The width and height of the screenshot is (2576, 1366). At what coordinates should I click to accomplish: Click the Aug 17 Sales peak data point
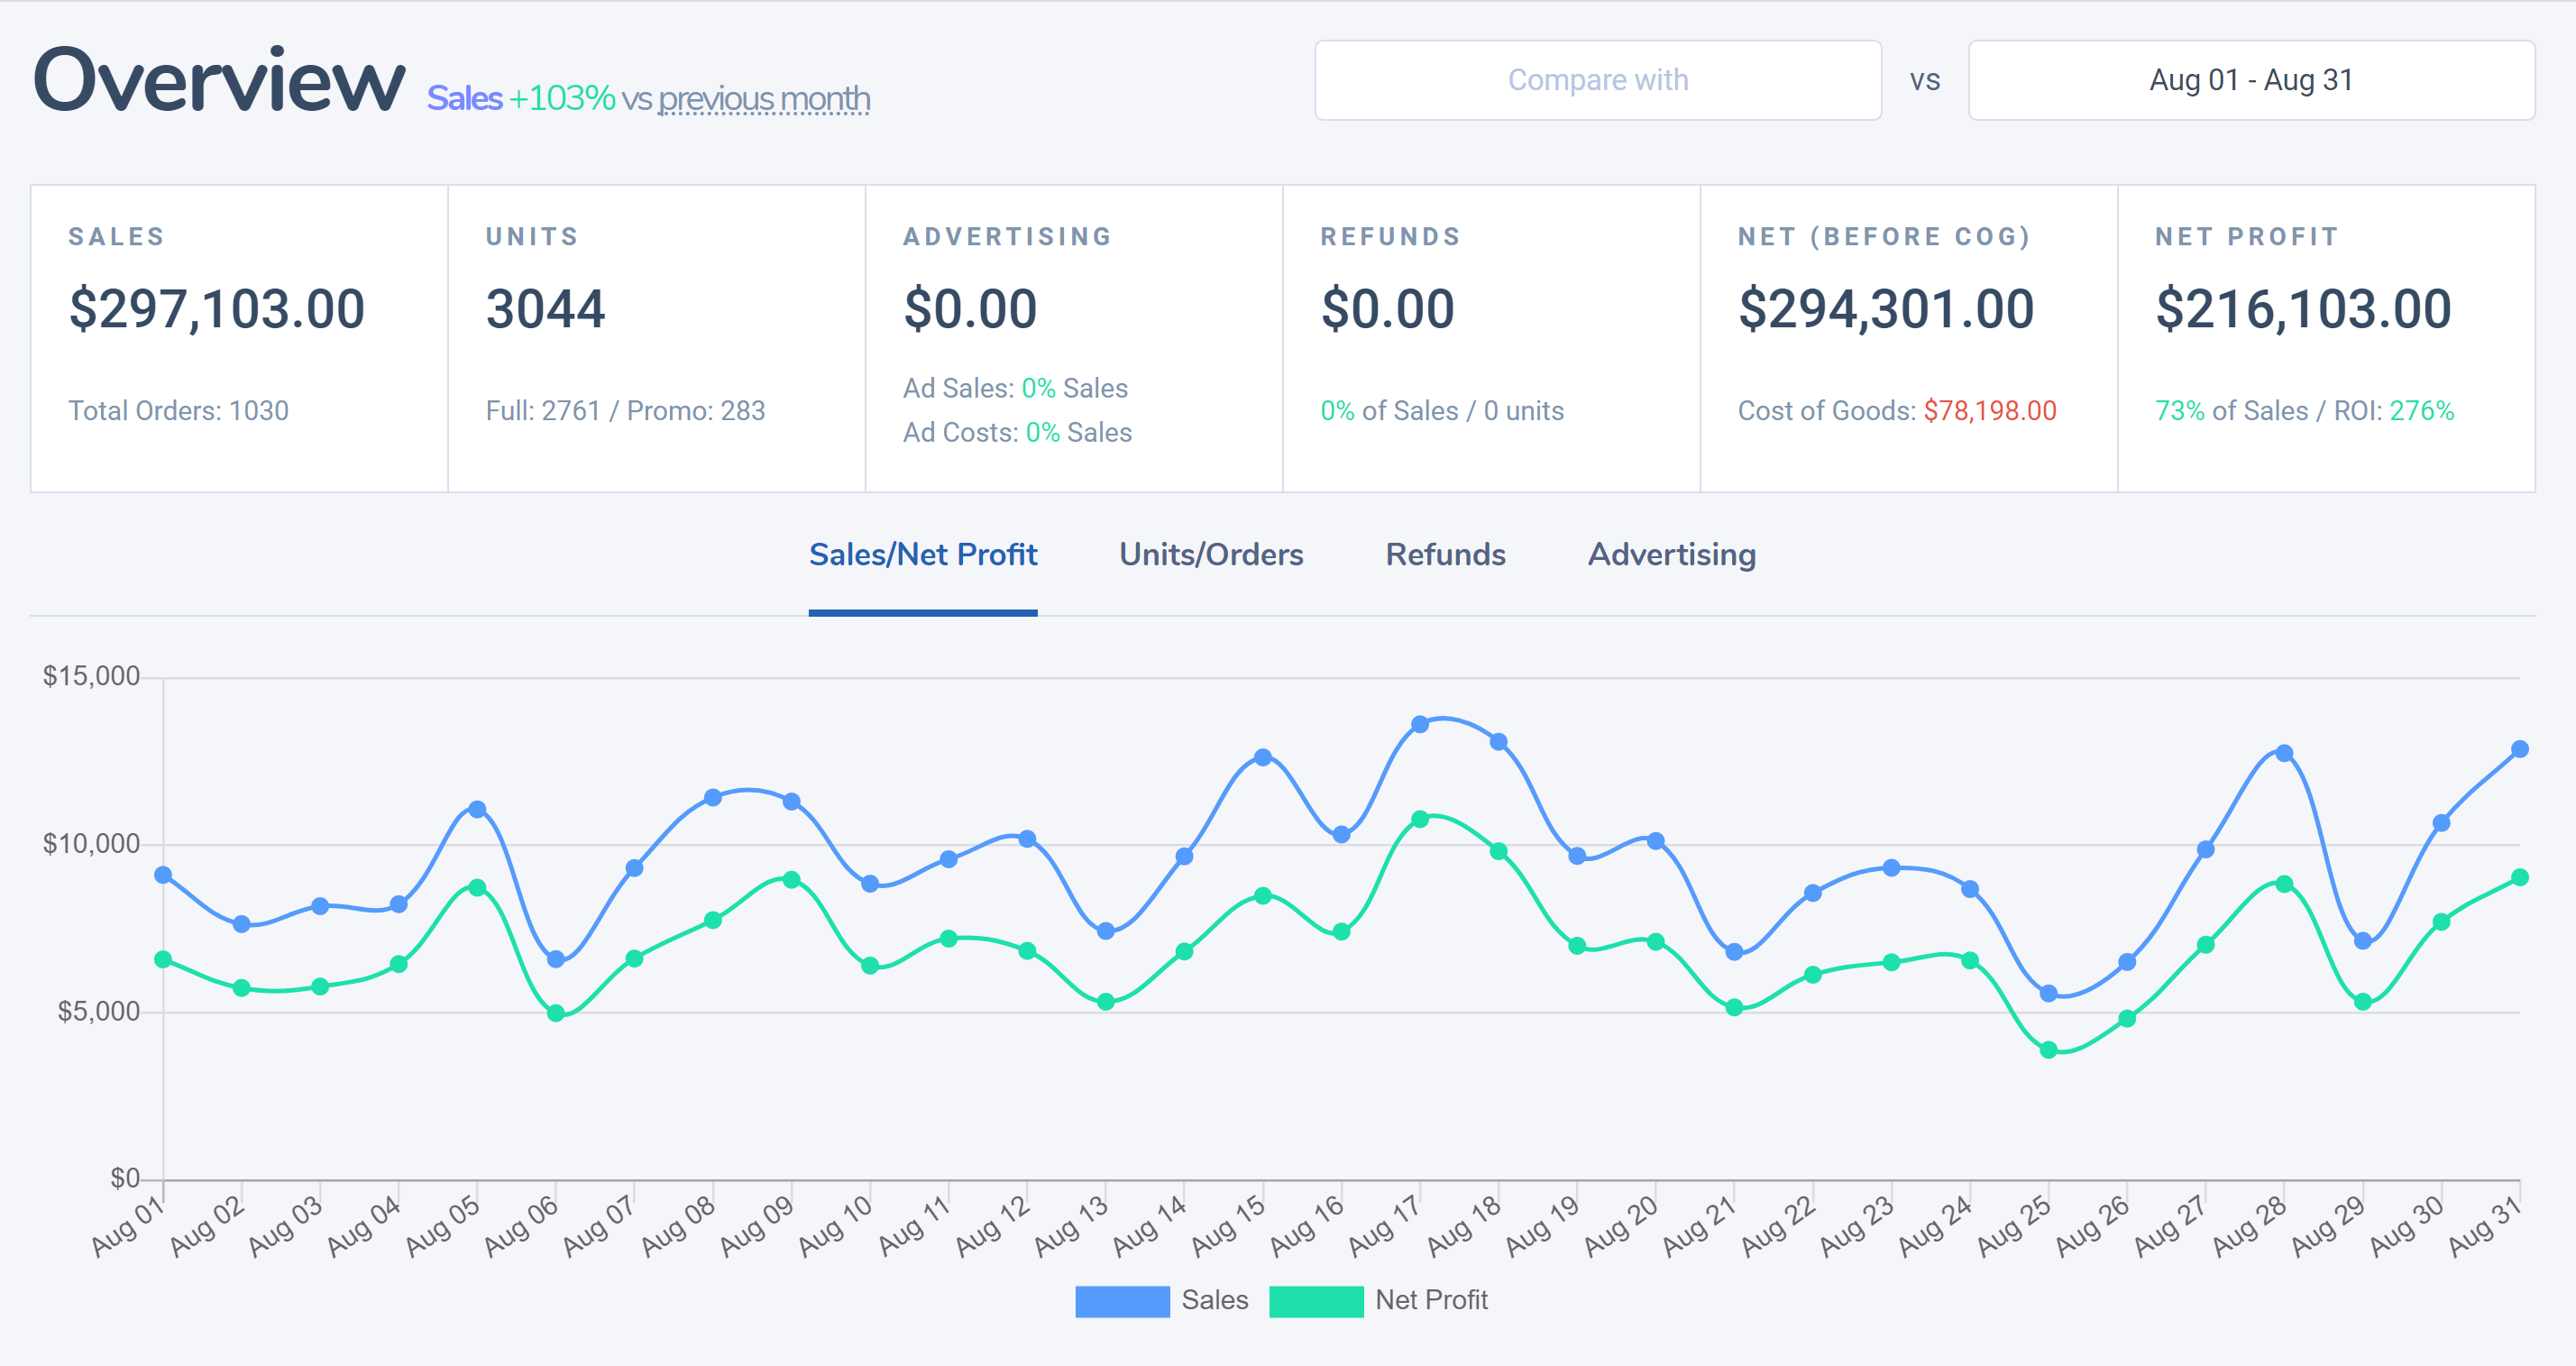point(1420,724)
